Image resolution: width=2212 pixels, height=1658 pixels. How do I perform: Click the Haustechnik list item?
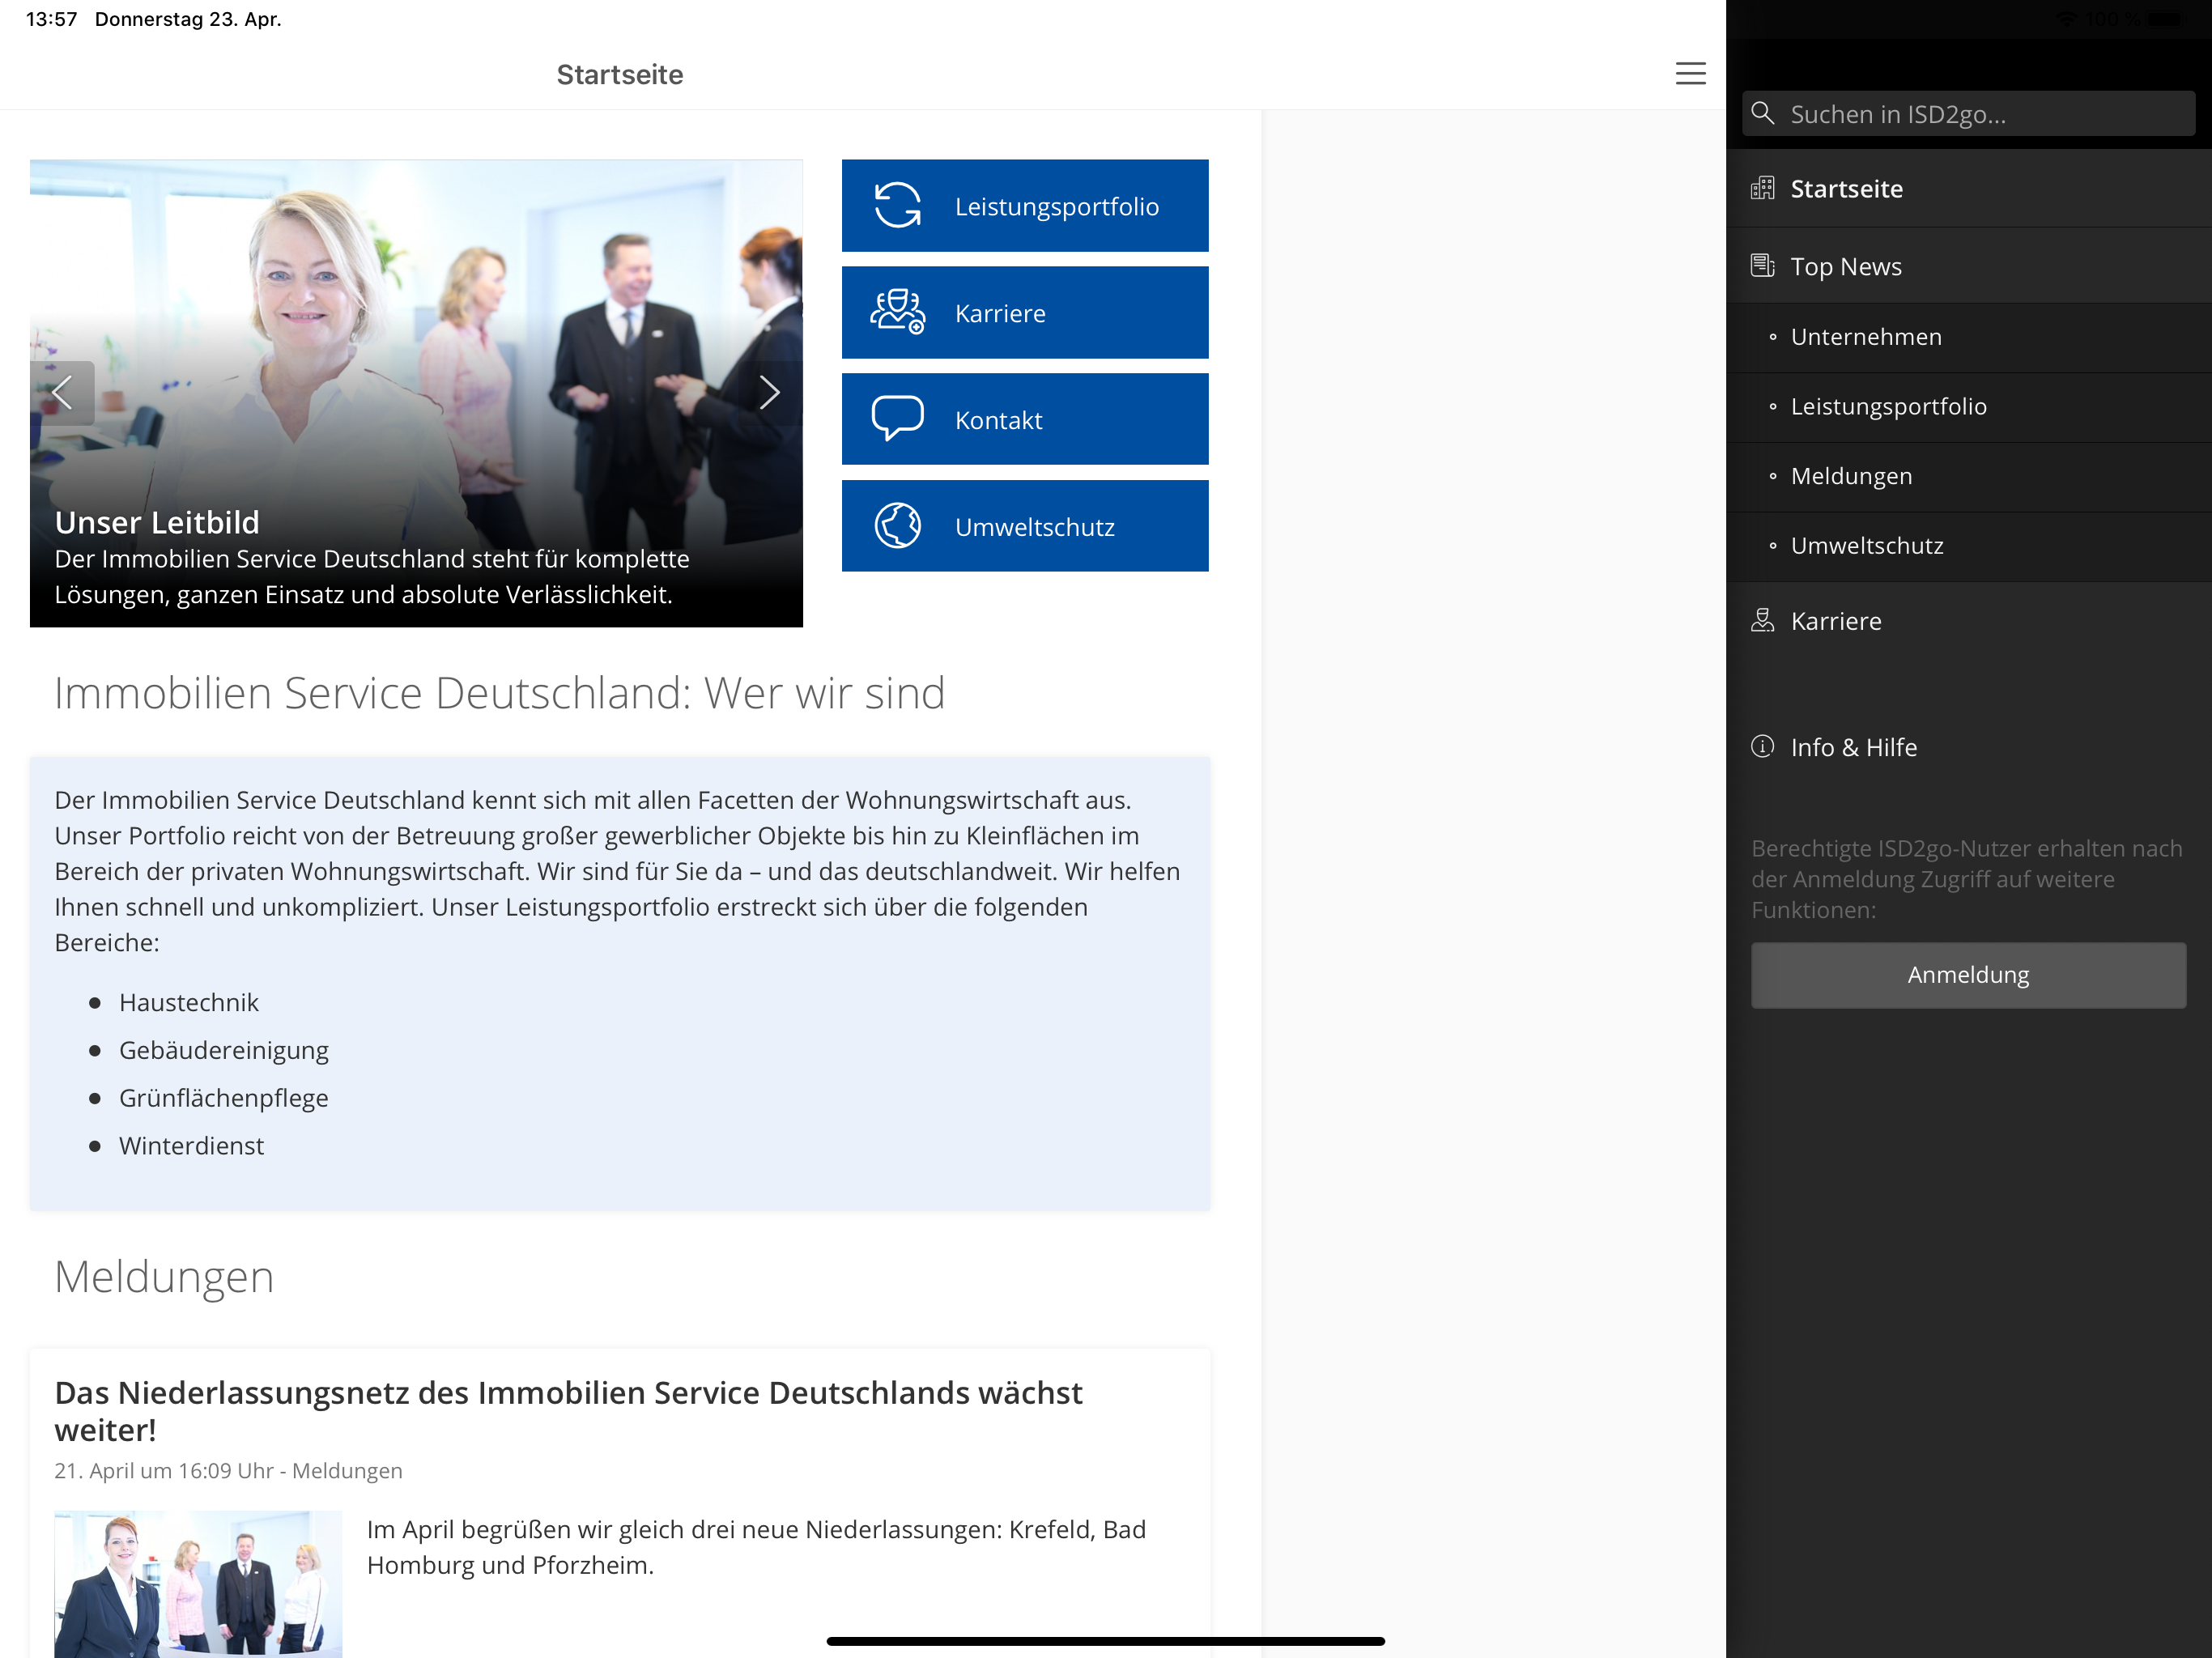(189, 1003)
